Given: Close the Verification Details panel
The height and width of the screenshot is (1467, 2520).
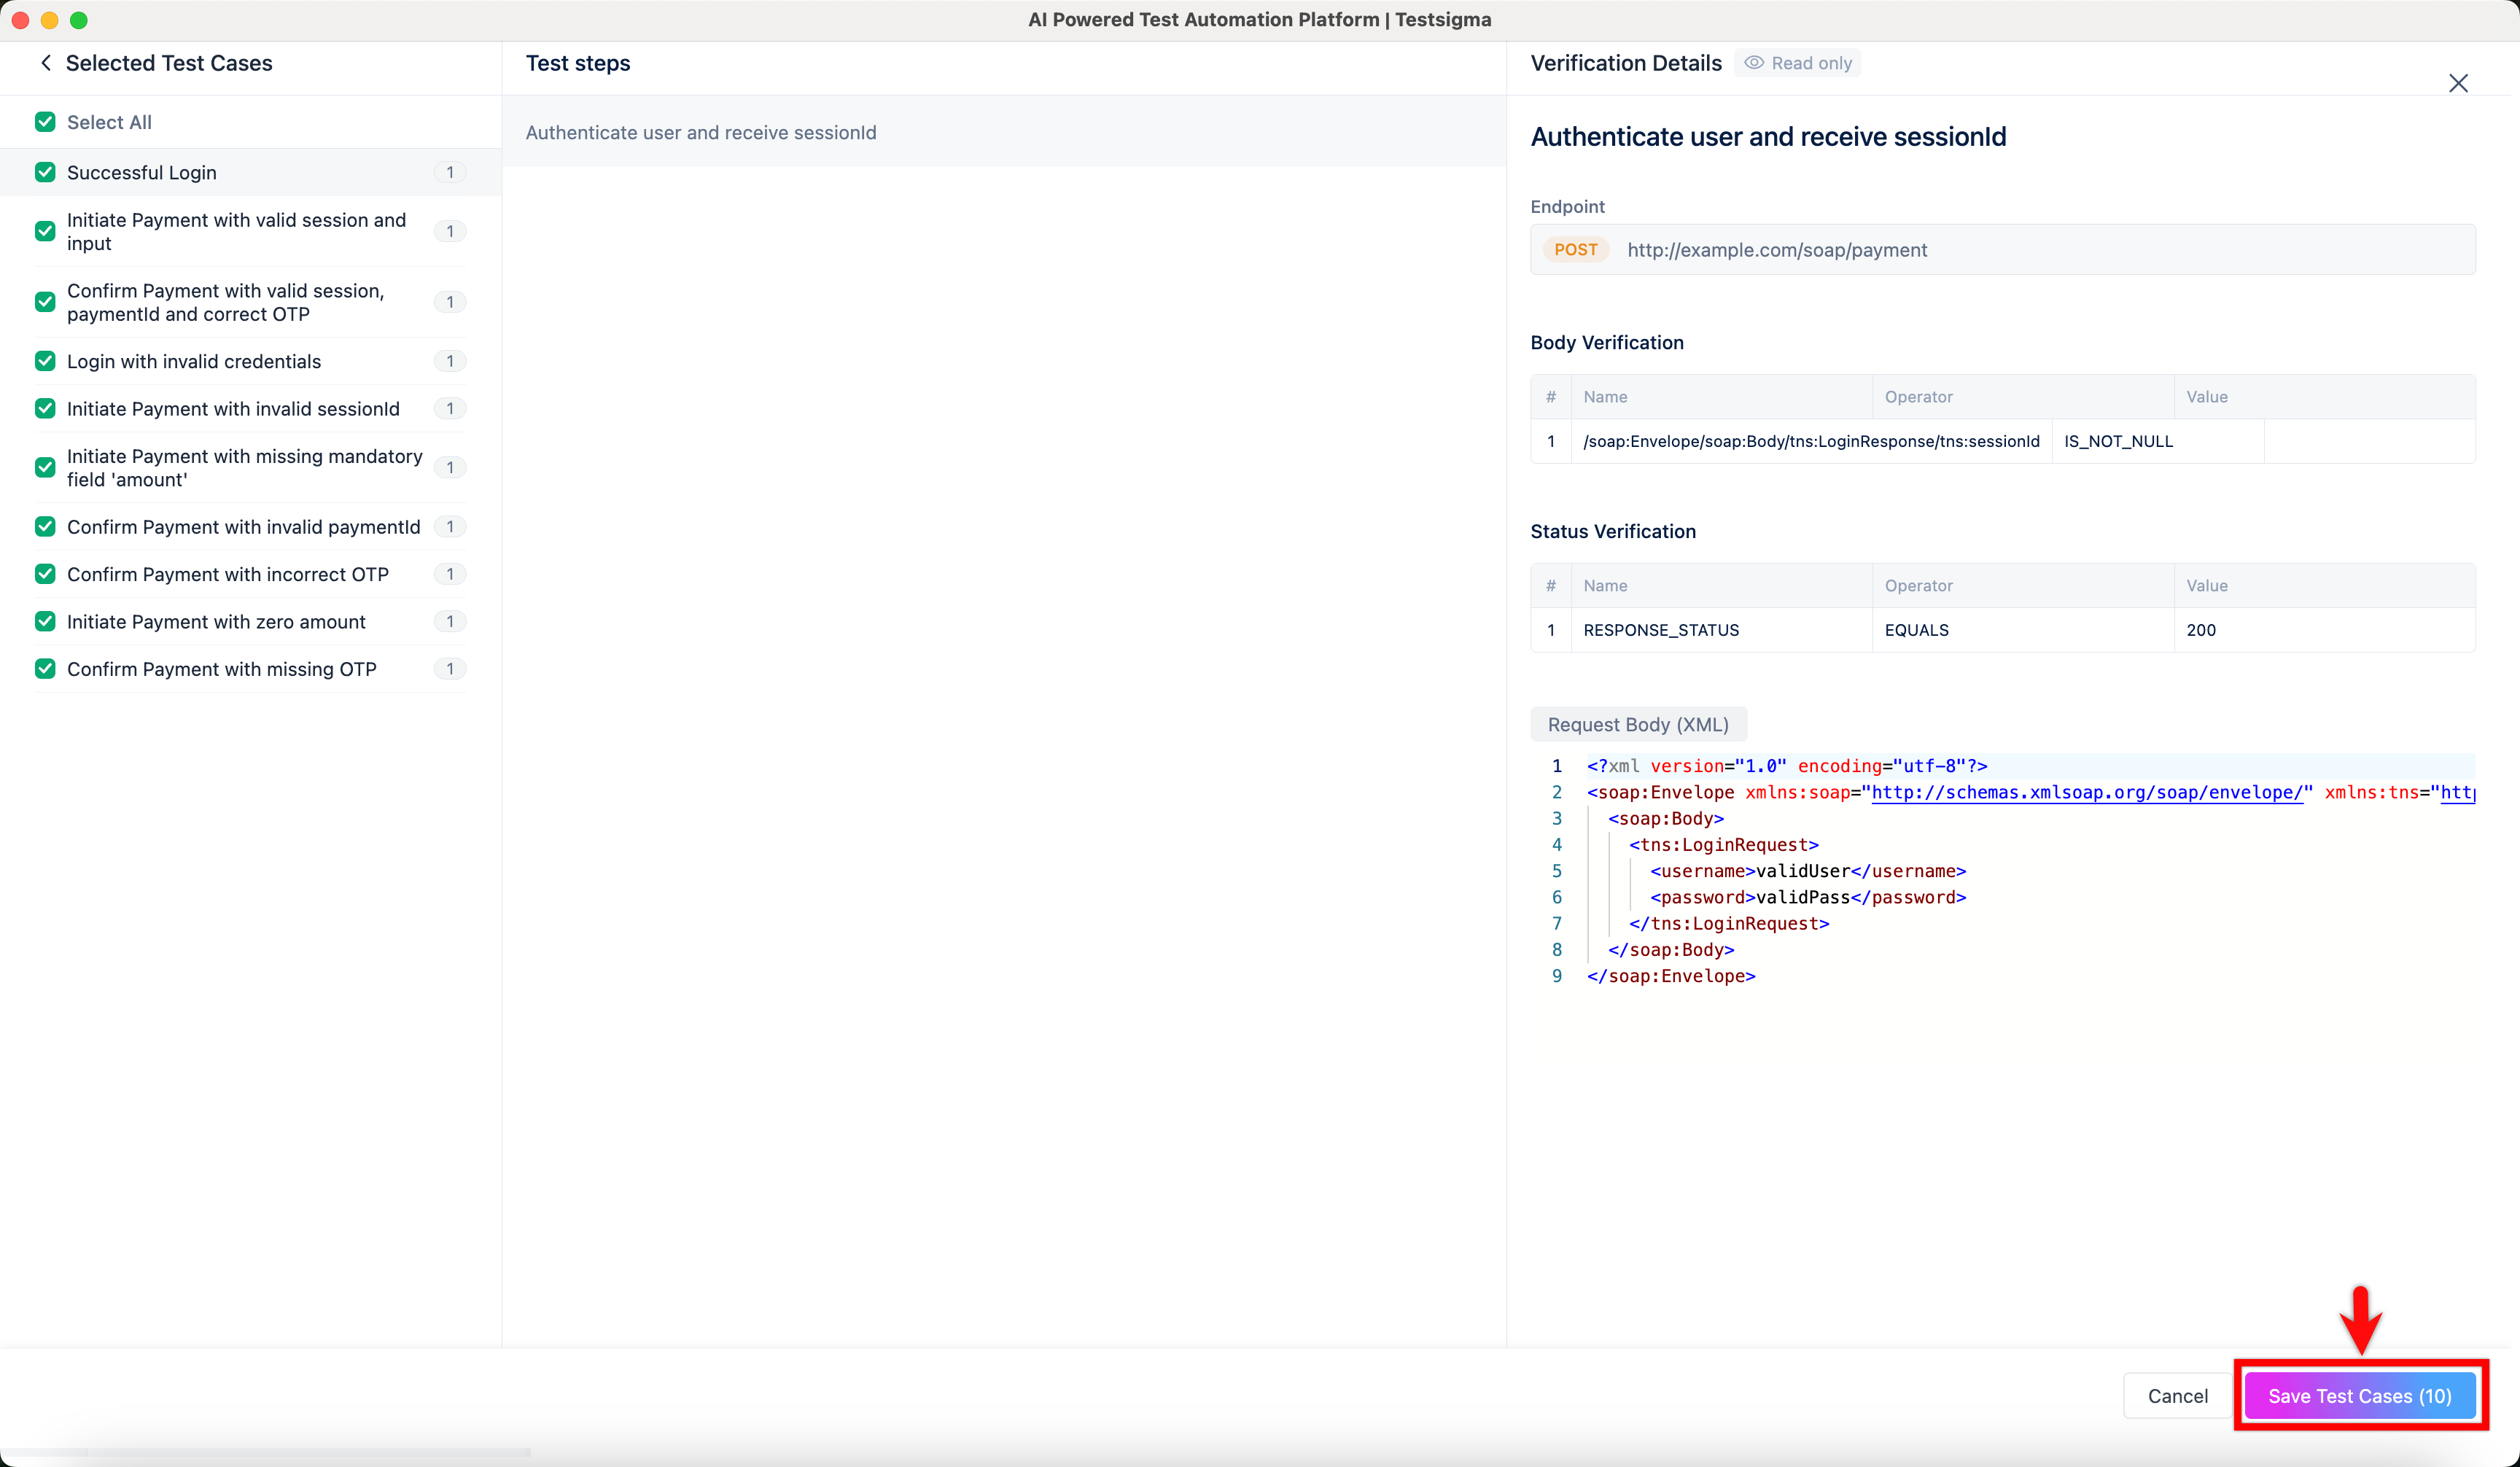Looking at the screenshot, I should tap(2457, 83).
